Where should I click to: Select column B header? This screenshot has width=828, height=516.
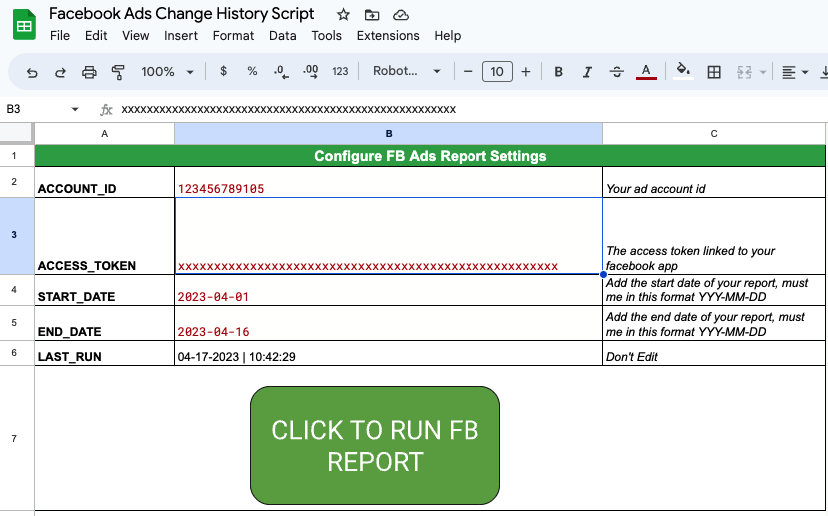tap(389, 134)
